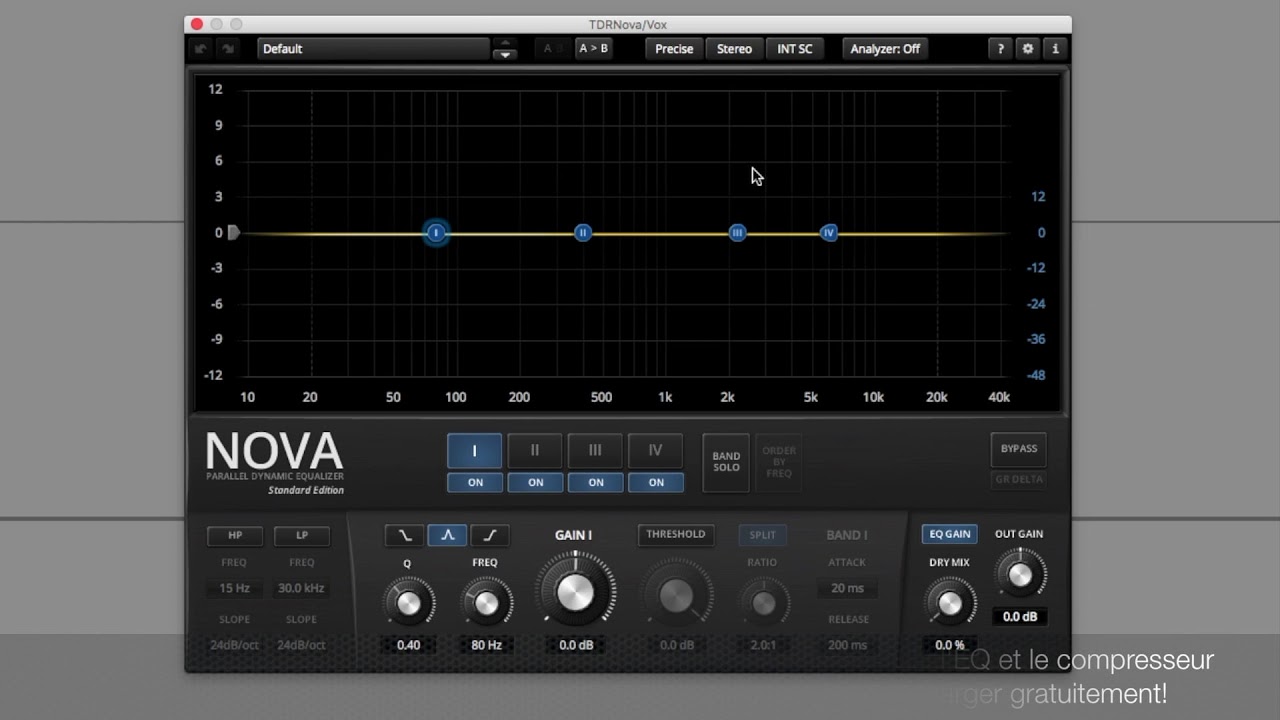The image size is (1280, 720).
Task: Open the settings gear icon
Action: tap(1027, 48)
